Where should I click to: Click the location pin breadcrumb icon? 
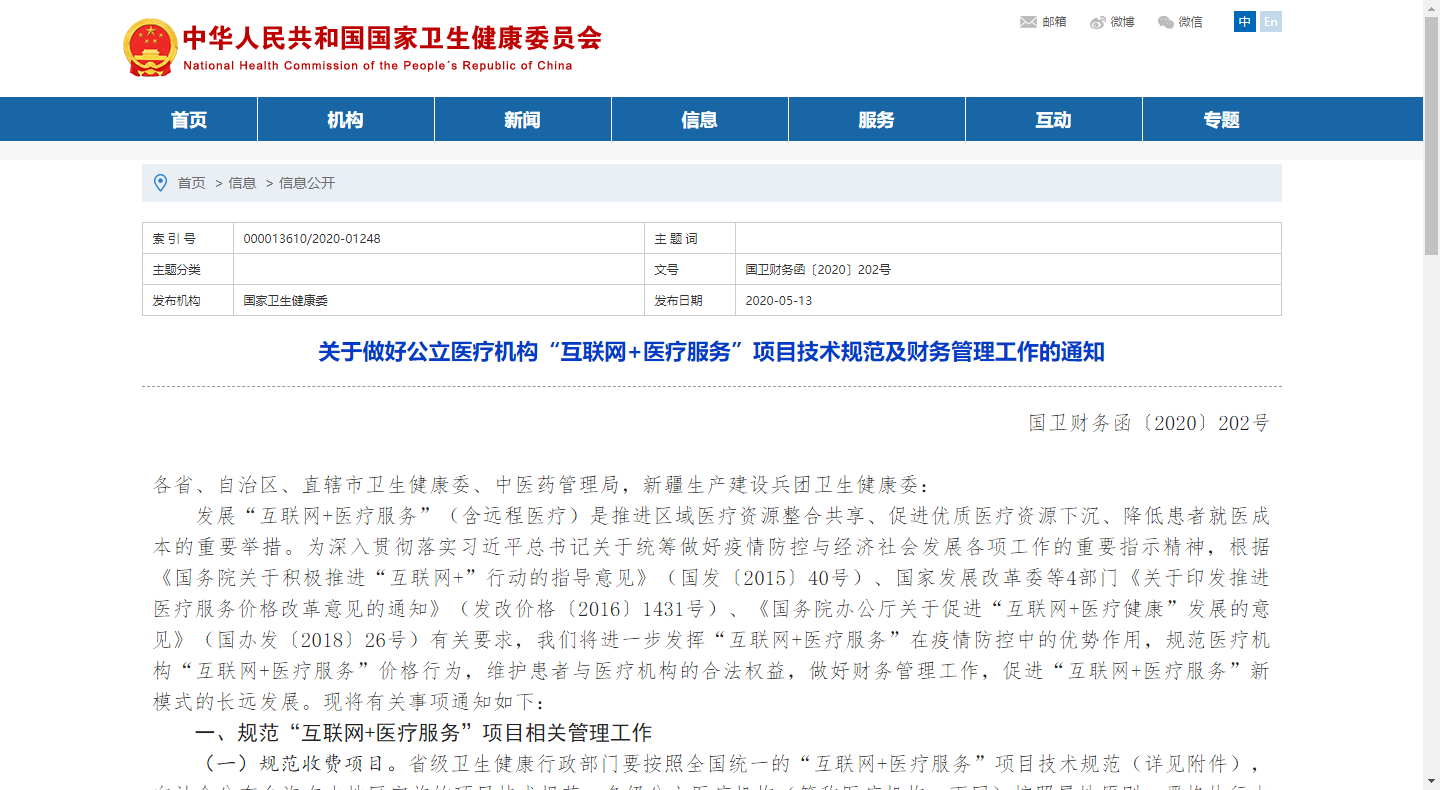[x=160, y=183]
